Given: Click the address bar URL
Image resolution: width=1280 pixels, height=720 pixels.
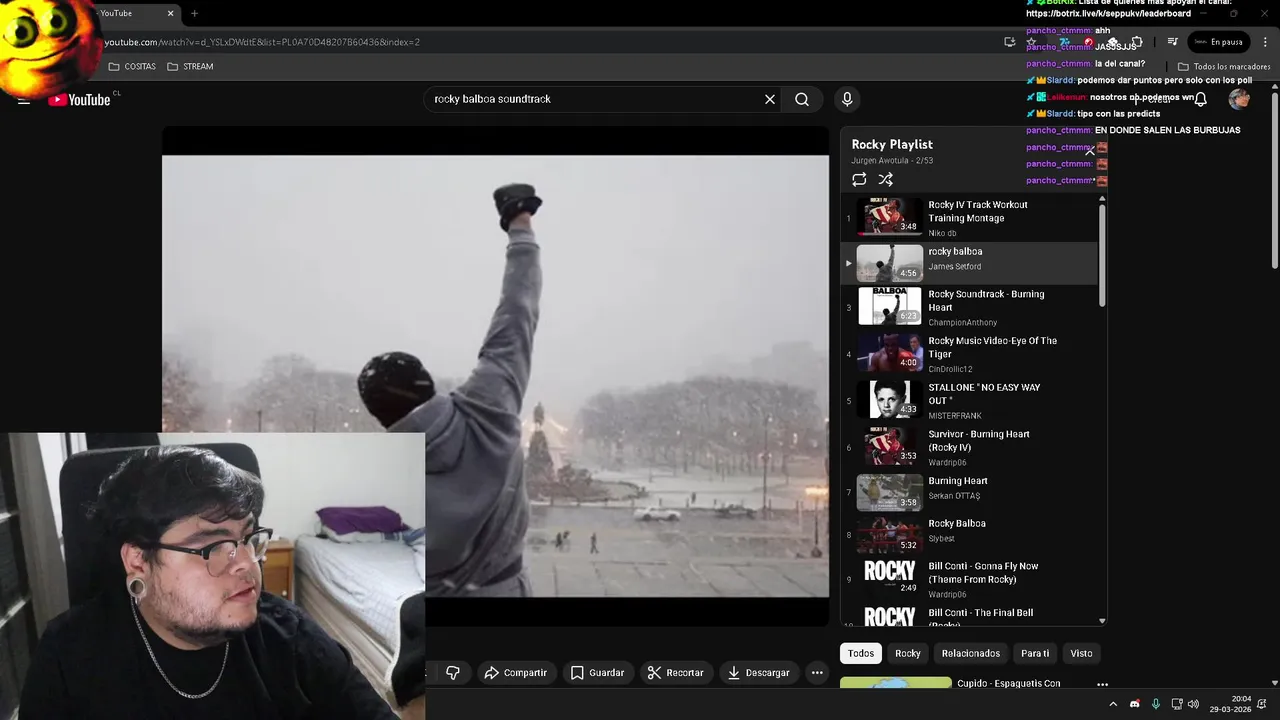Looking at the screenshot, I should (262, 42).
